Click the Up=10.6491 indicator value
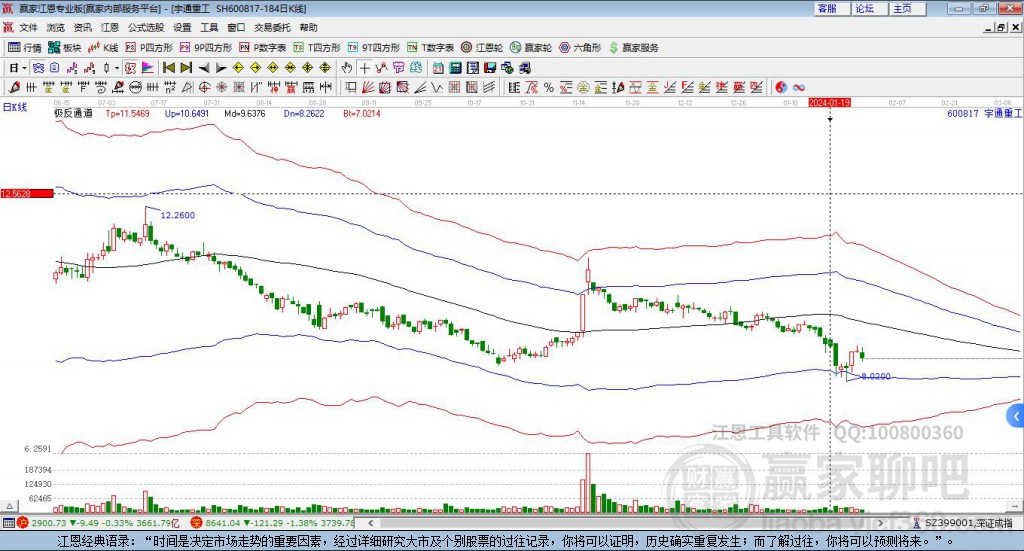Image resolution: width=1024 pixels, height=551 pixels. click(x=187, y=114)
